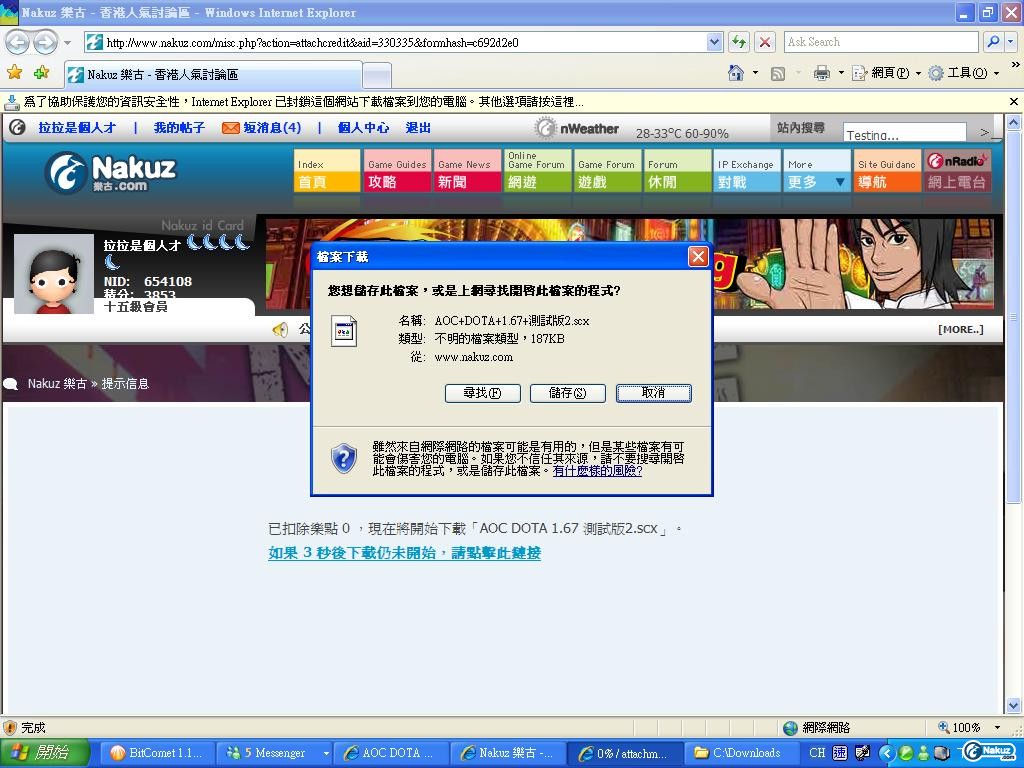Open a new blank browser tab
The width and height of the screenshot is (1024, 768).
[x=377, y=76]
